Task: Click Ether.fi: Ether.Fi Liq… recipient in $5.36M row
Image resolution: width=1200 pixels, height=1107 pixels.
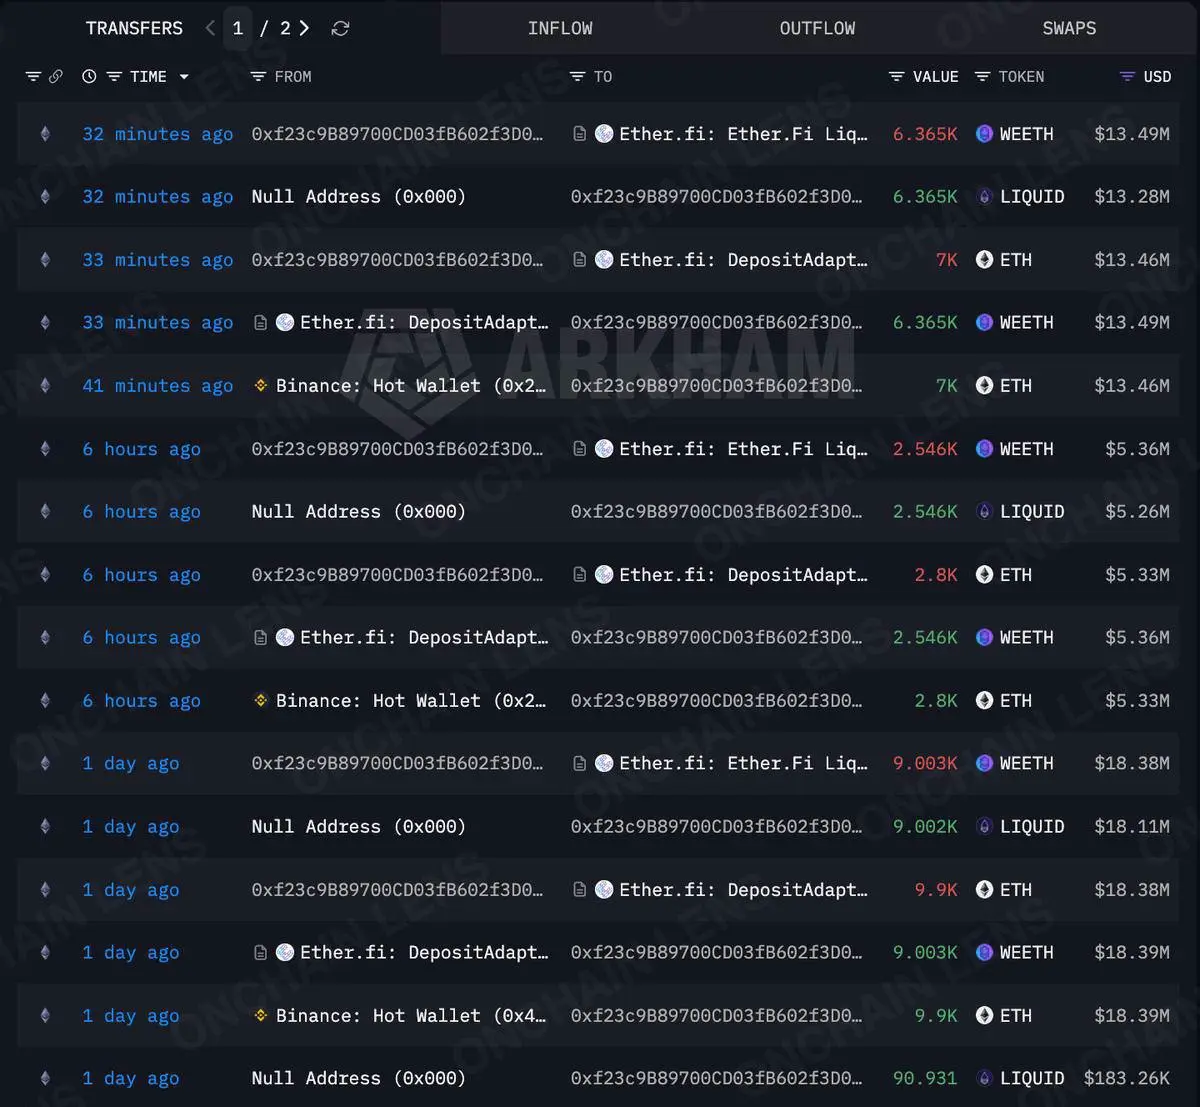Action: (743, 449)
